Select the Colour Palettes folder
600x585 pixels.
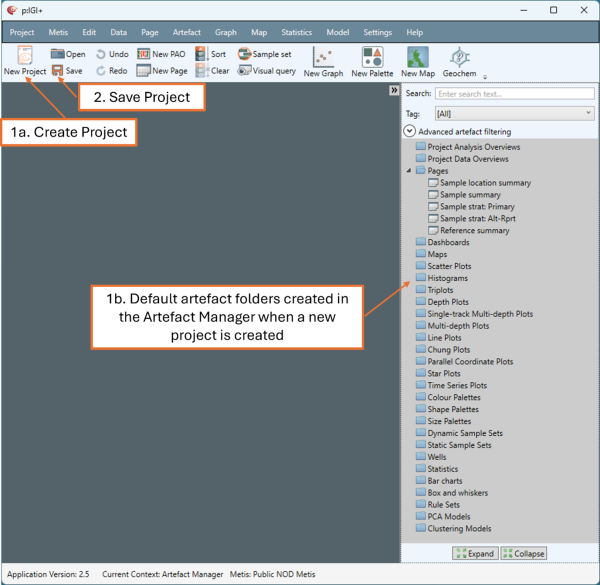[453, 398]
